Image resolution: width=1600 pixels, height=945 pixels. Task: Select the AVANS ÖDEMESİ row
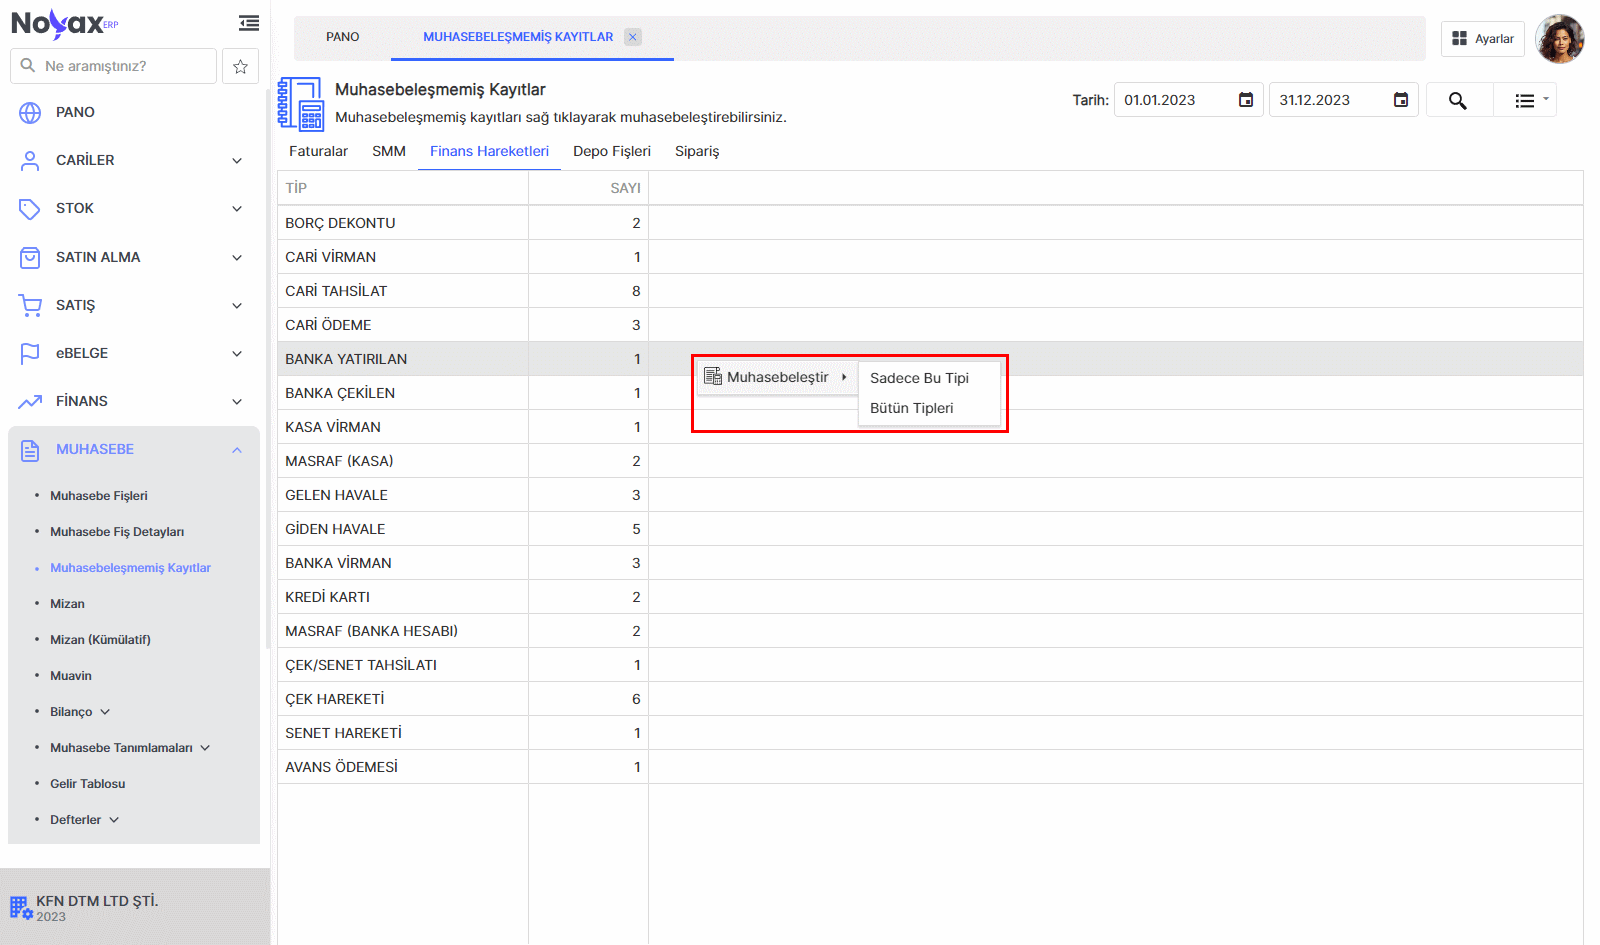[930, 767]
